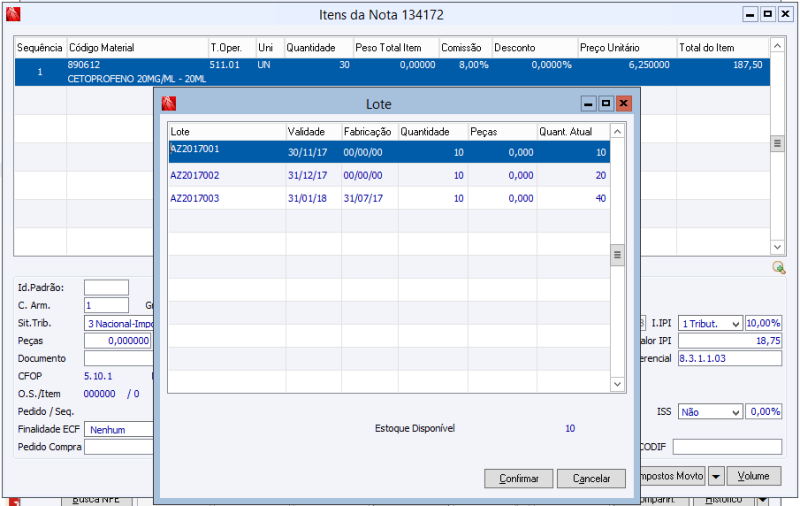Close the Lote dialog with red X
Image resolution: width=800 pixels, height=506 pixels.
[x=623, y=104]
